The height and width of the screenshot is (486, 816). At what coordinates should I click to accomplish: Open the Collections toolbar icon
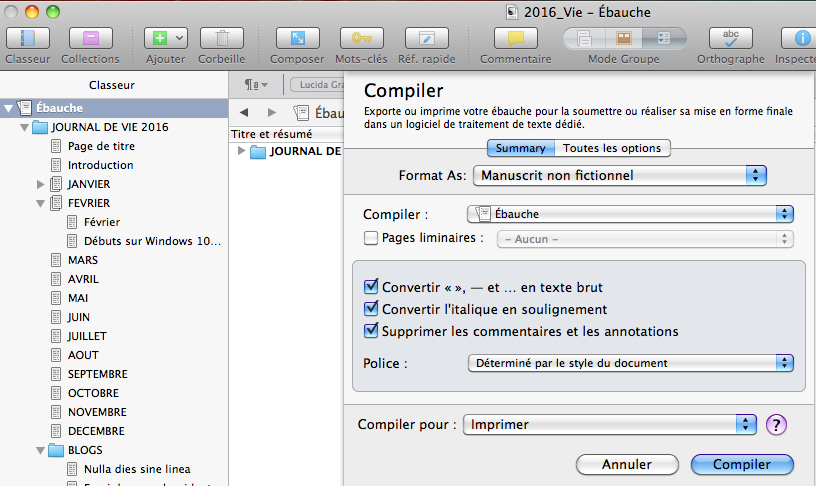pyautogui.click(x=90, y=38)
